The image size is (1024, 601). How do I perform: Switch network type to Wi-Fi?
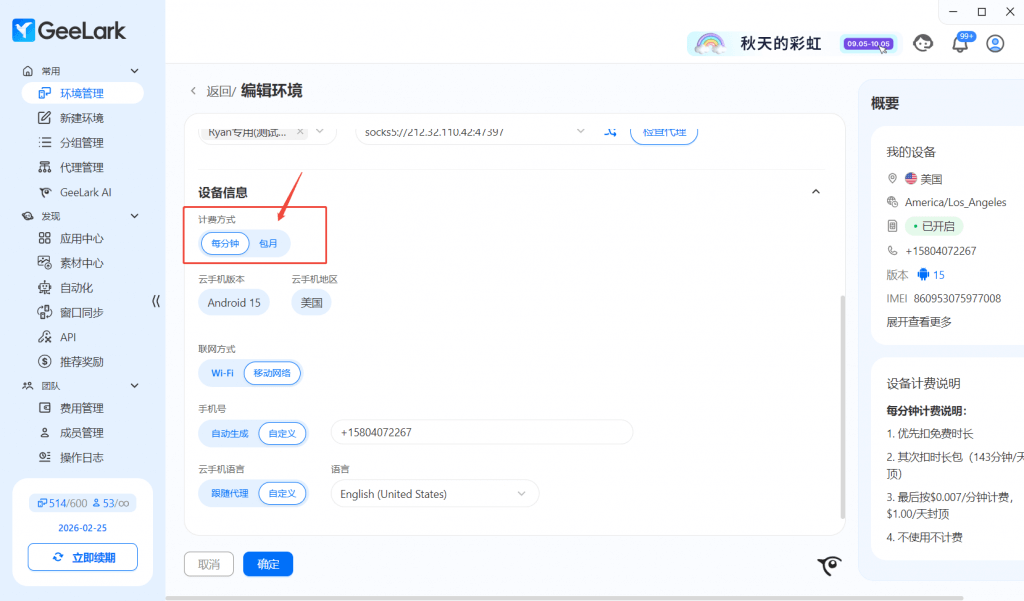(x=222, y=373)
